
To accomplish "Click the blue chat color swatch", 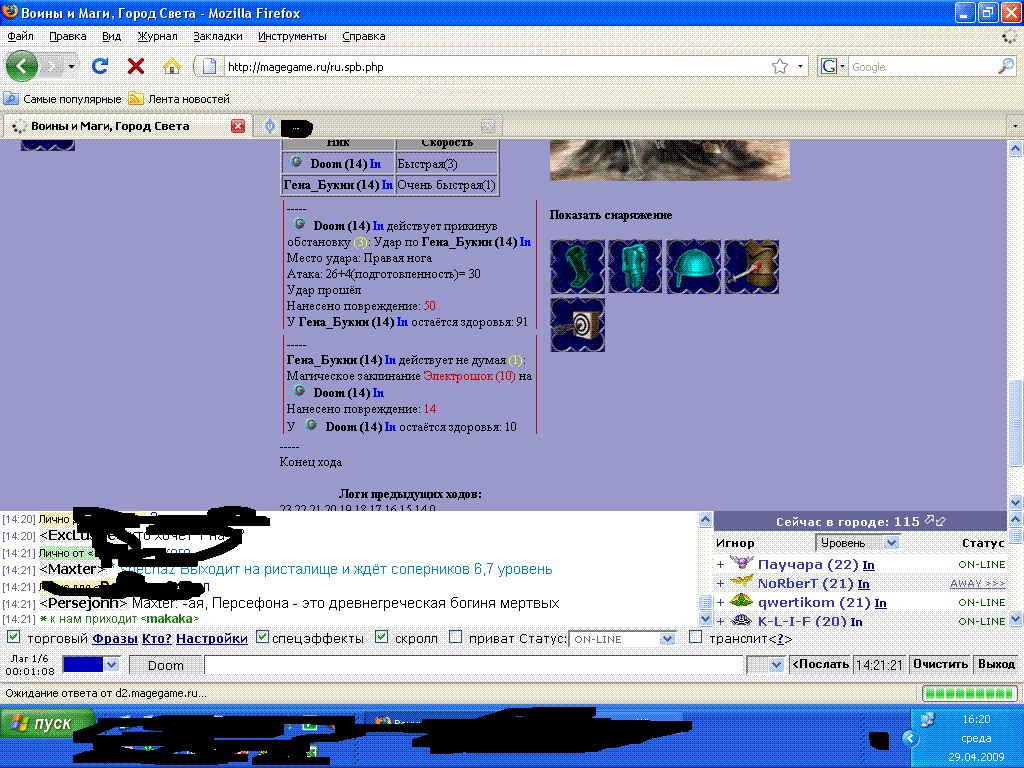I will pyautogui.click(x=83, y=665).
